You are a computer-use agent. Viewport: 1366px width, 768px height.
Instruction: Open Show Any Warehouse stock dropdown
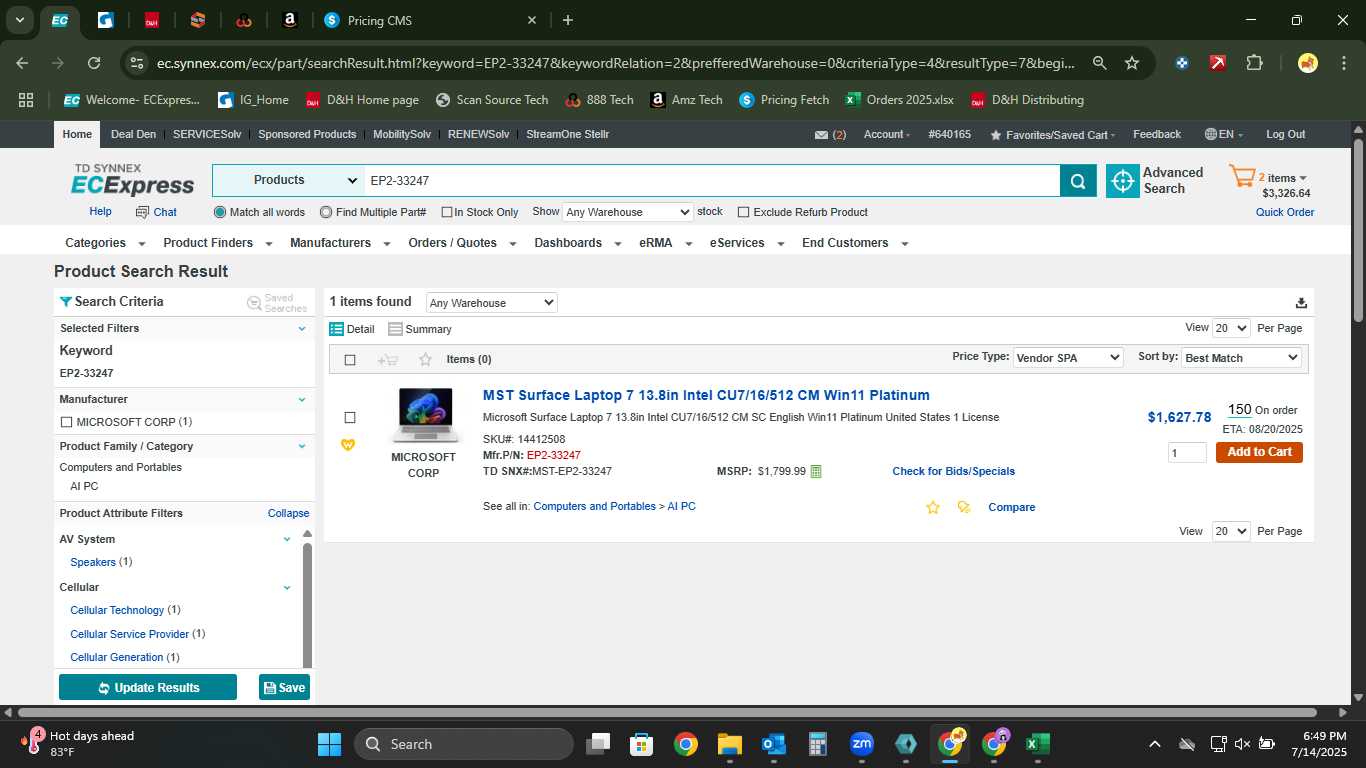tap(627, 212)
